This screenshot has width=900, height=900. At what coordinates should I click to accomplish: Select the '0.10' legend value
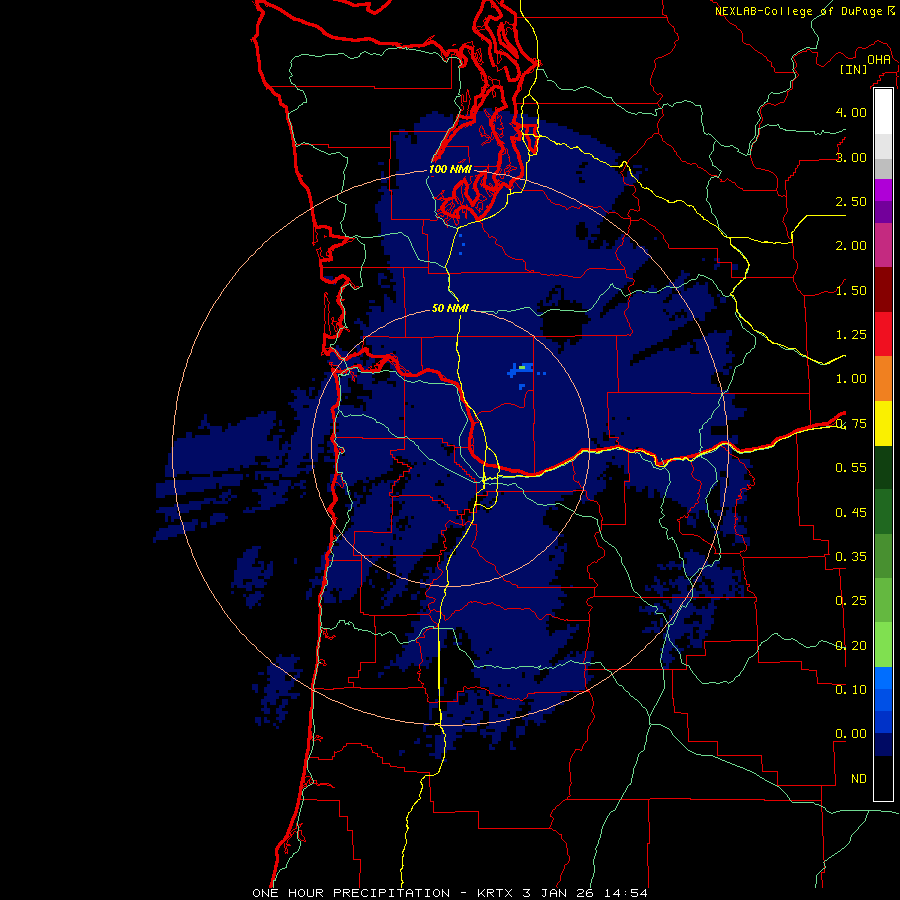(851, 690)
